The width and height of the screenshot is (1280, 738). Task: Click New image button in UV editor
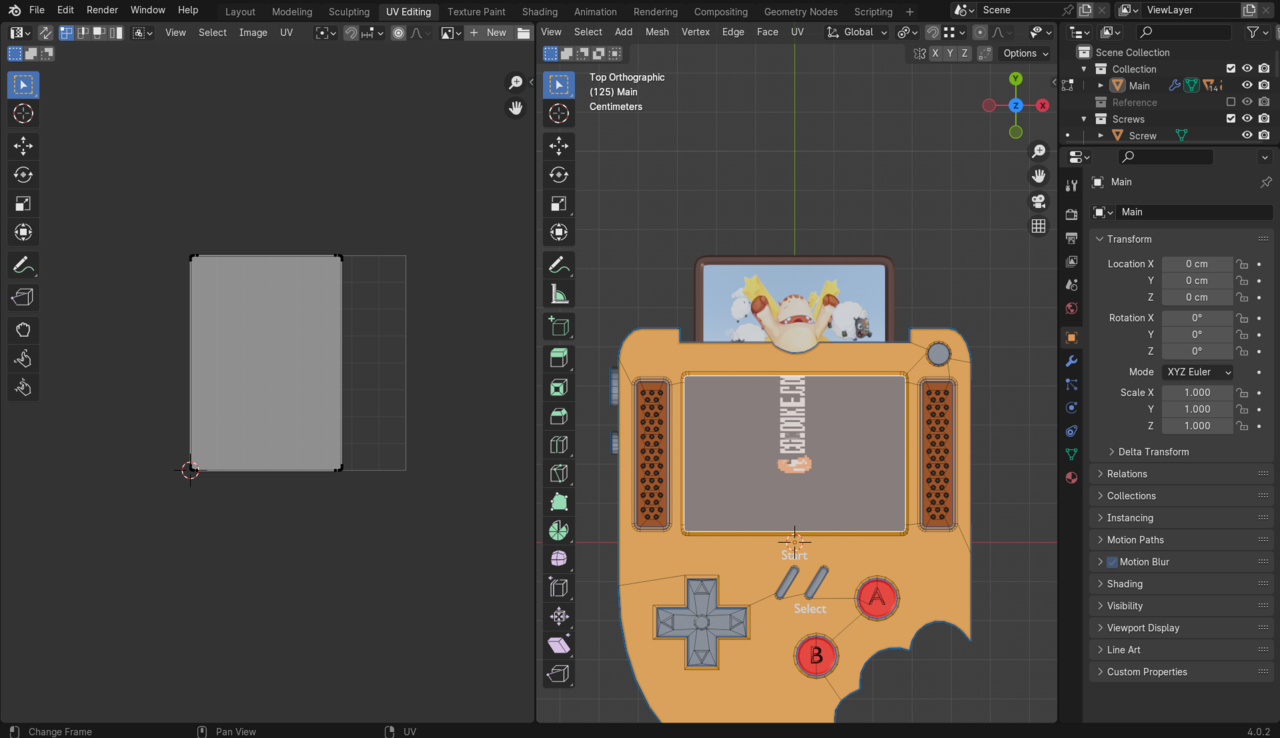pos(489,33)
